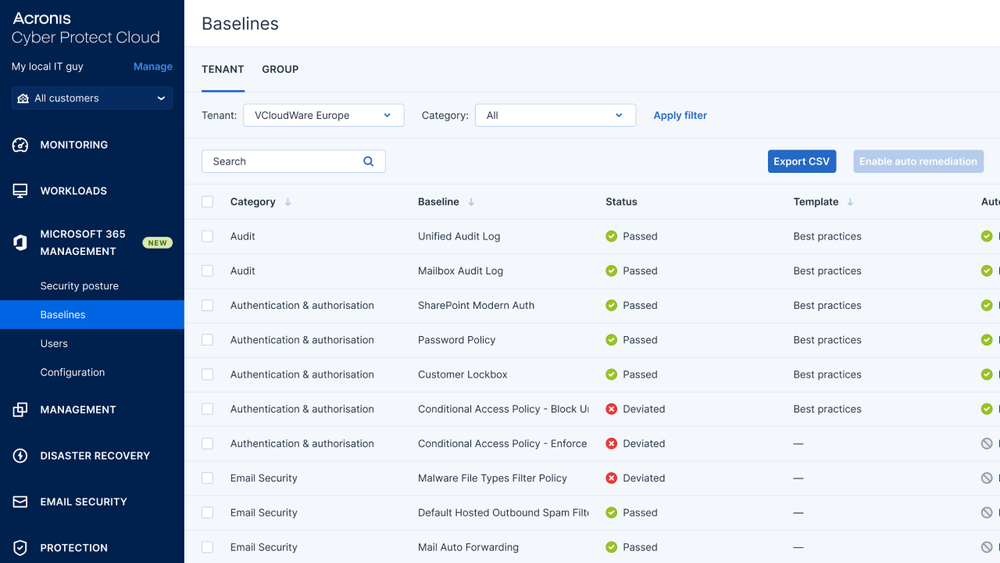Open Configuration submenu item
The height and width of the screenshot is (563, 1000).
point(72,372)
